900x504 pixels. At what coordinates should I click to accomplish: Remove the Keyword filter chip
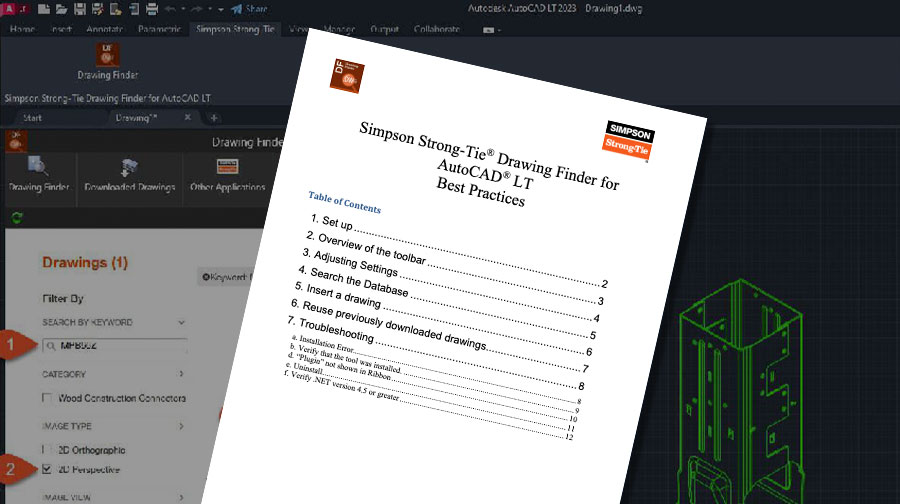(205, 277)
